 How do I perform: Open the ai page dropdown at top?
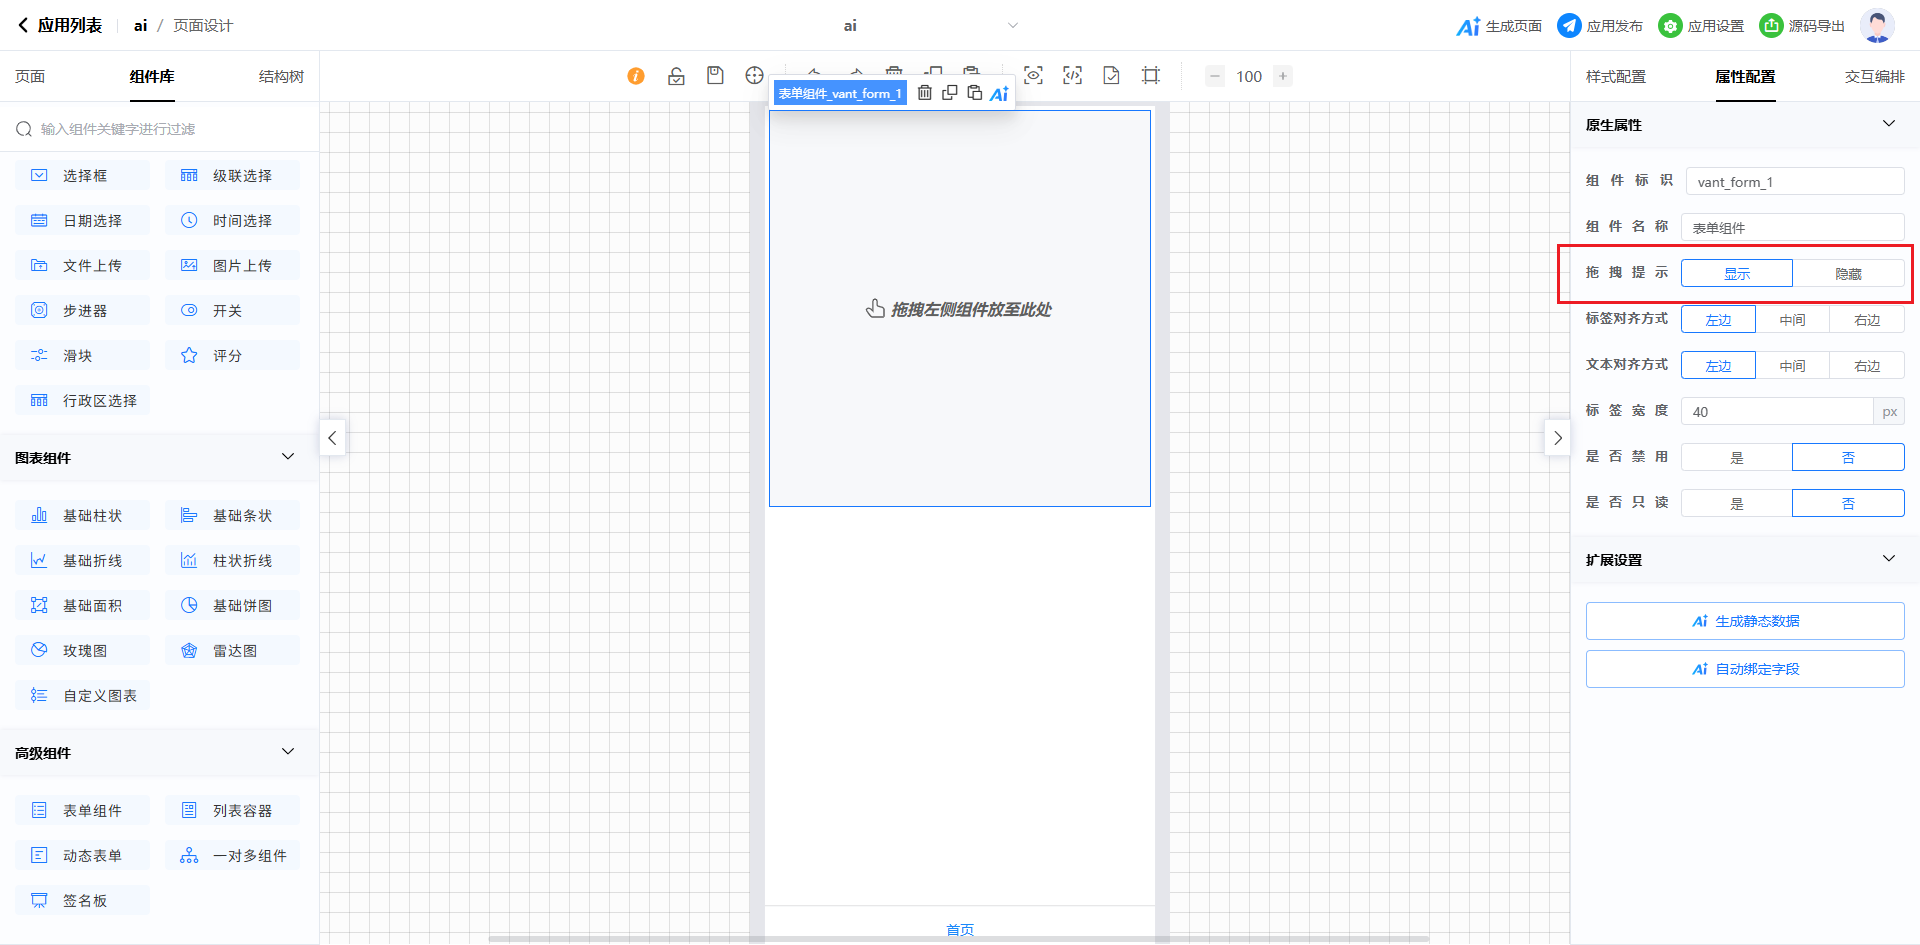click(x=1012, y=26)
